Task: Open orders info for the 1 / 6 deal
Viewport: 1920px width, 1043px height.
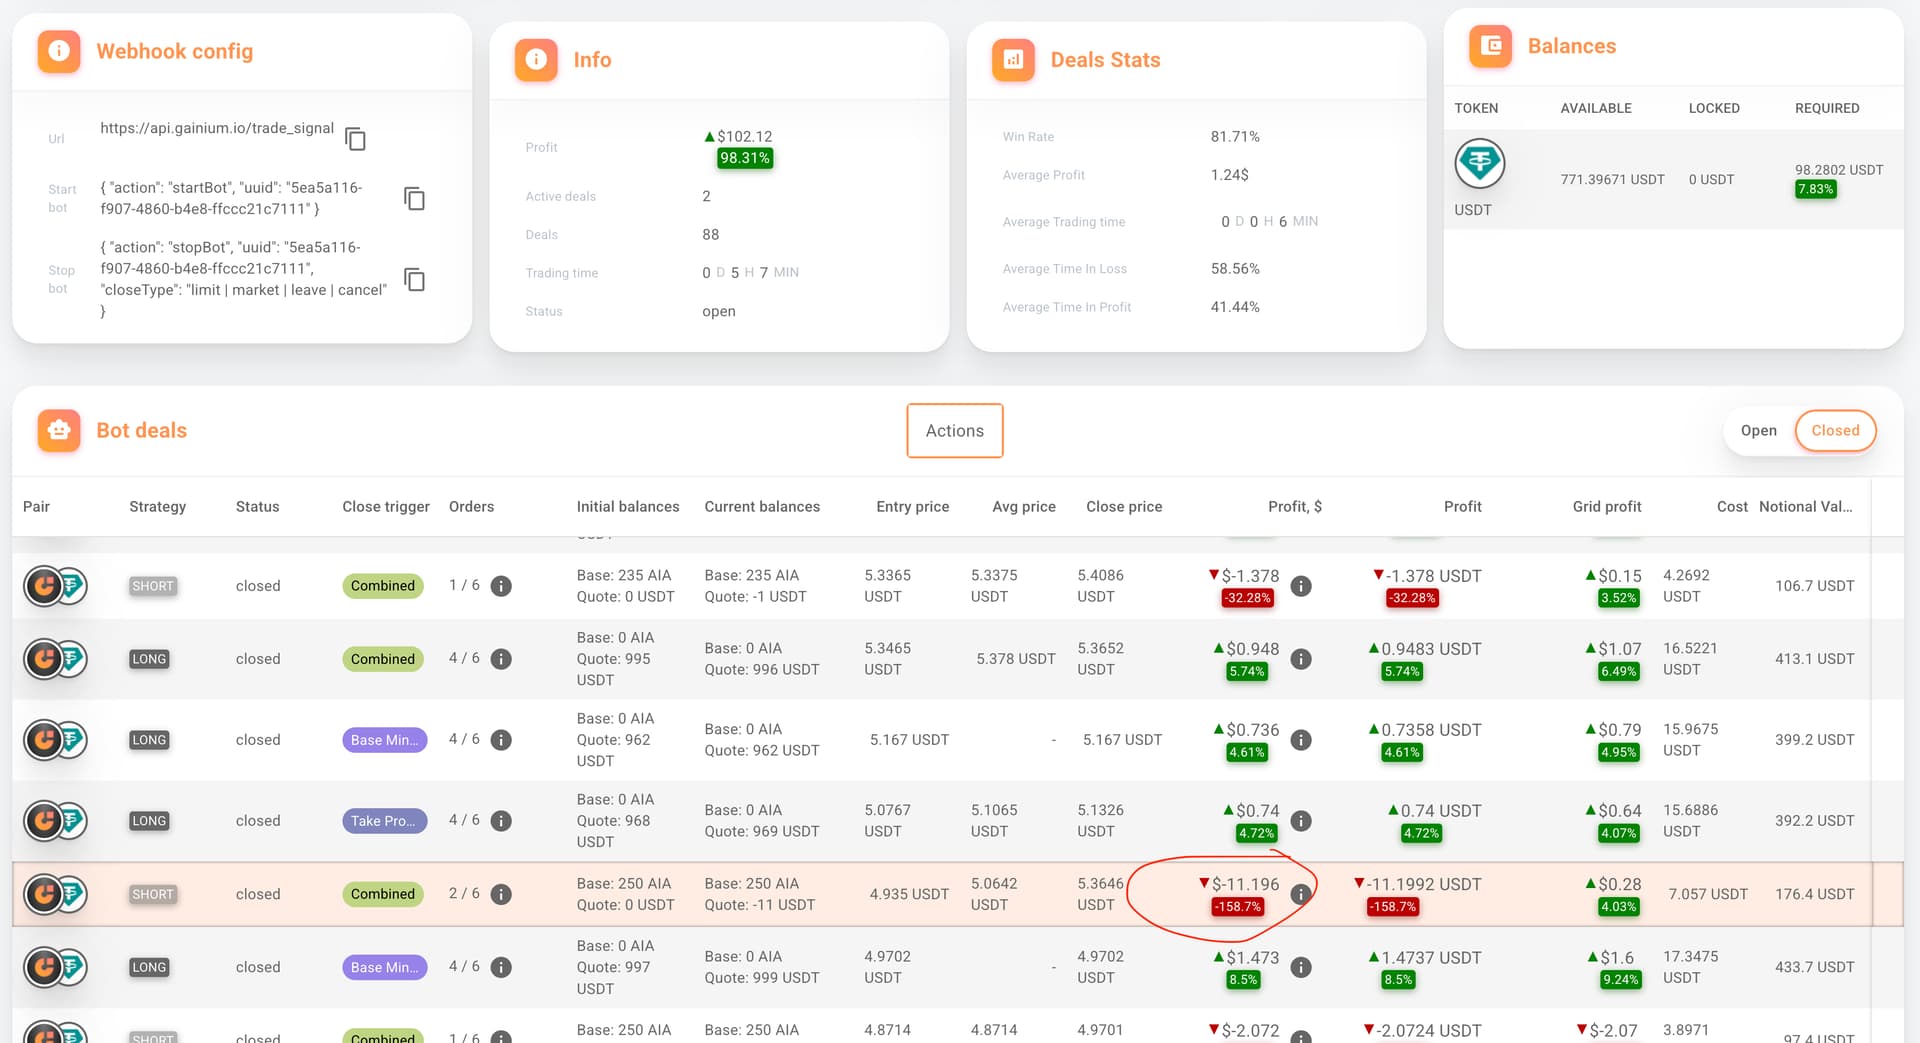Action: click(501, 586)
